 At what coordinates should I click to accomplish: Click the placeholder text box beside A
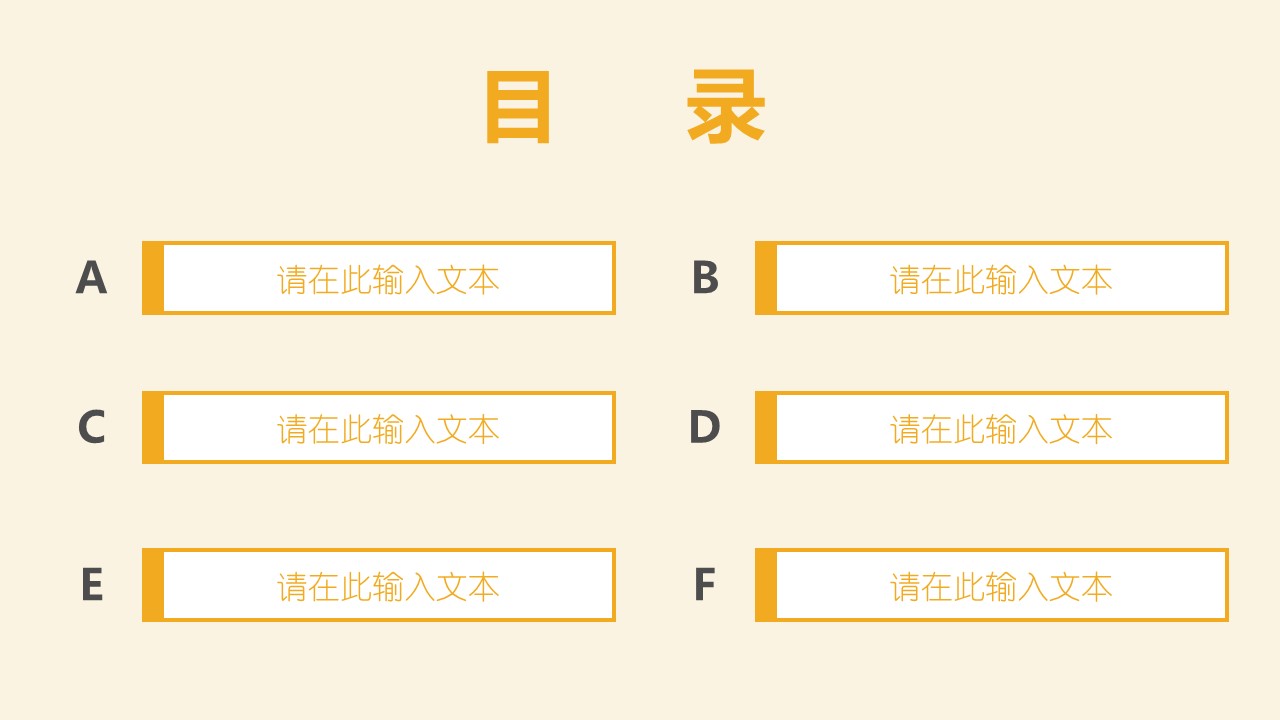pyautogui.click(x=388, y=279)
